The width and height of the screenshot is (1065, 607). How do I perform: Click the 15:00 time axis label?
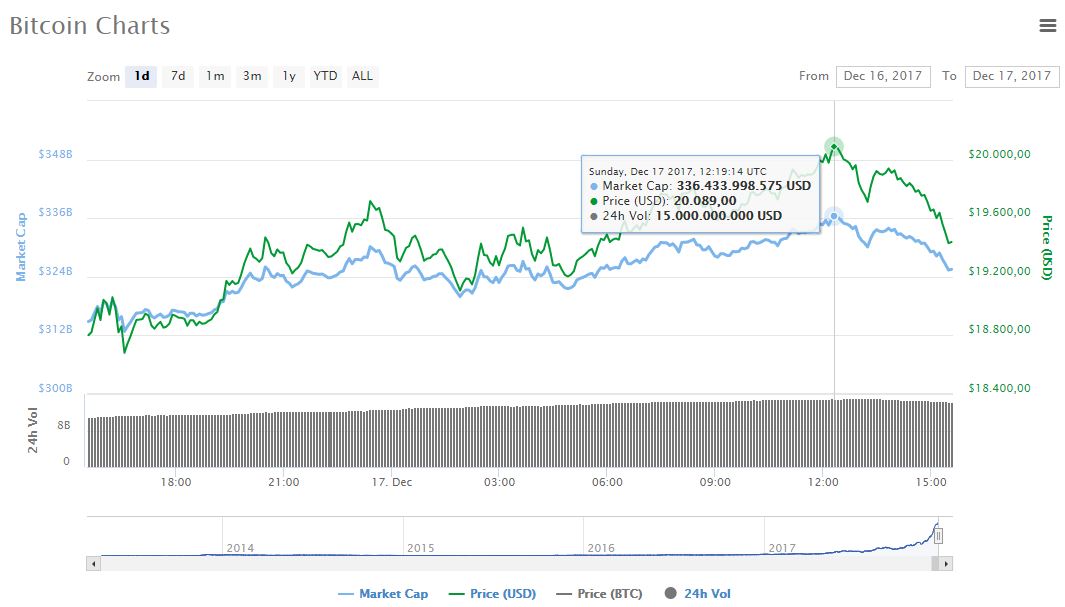click(x=931, y=482)
